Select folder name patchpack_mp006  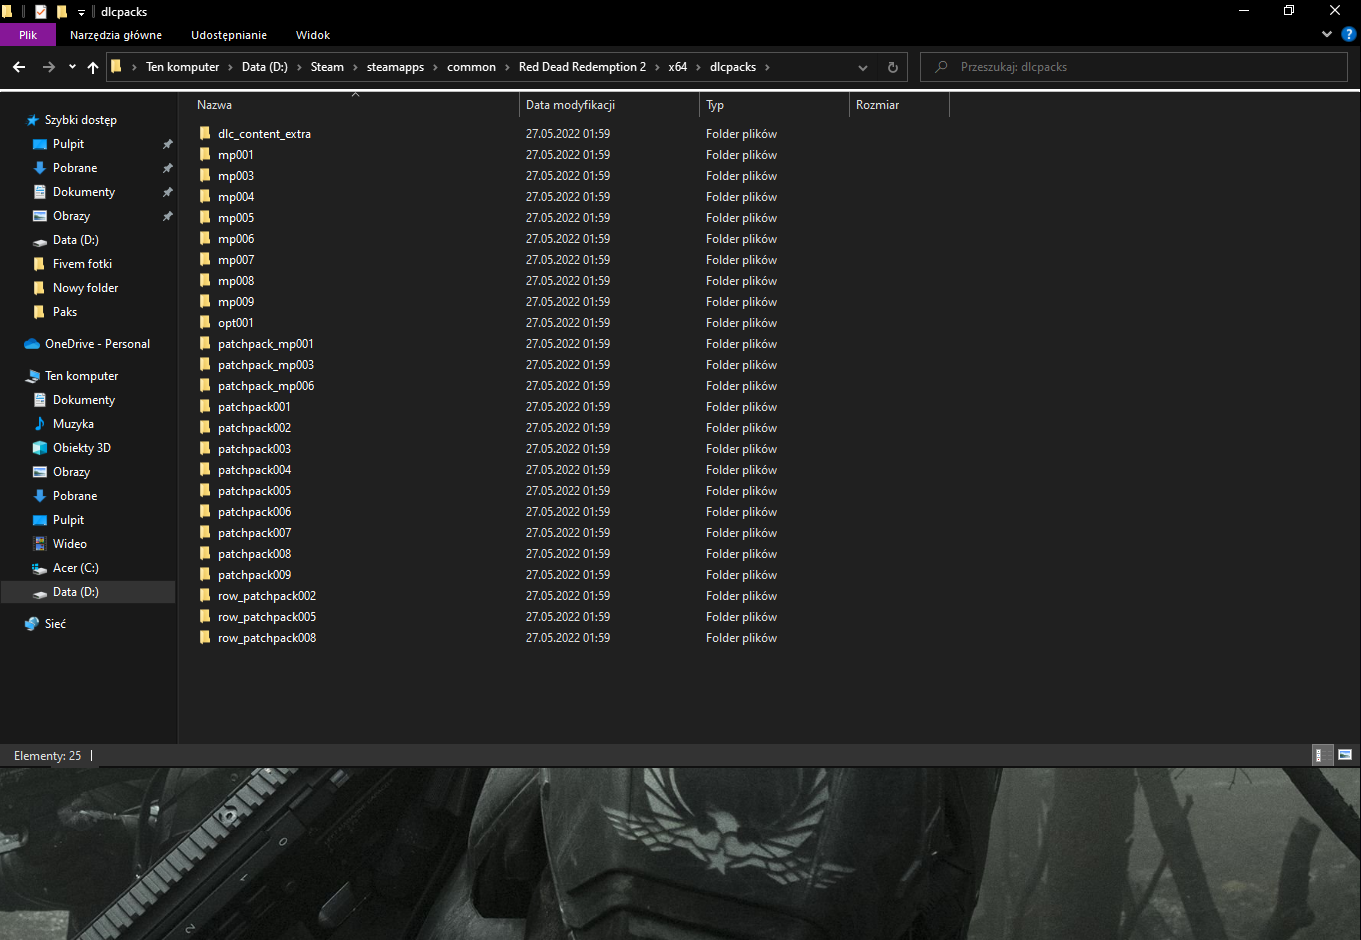[x=266, y=386]
